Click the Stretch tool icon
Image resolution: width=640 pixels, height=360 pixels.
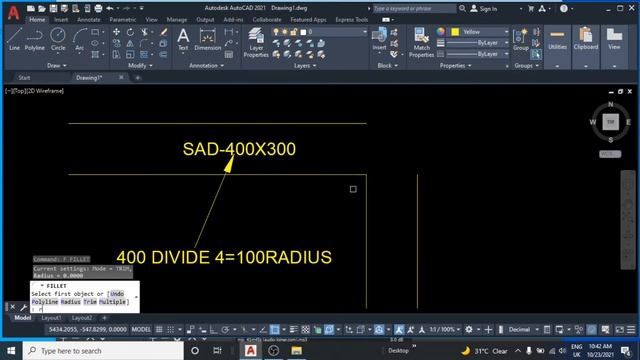(116, 54)
